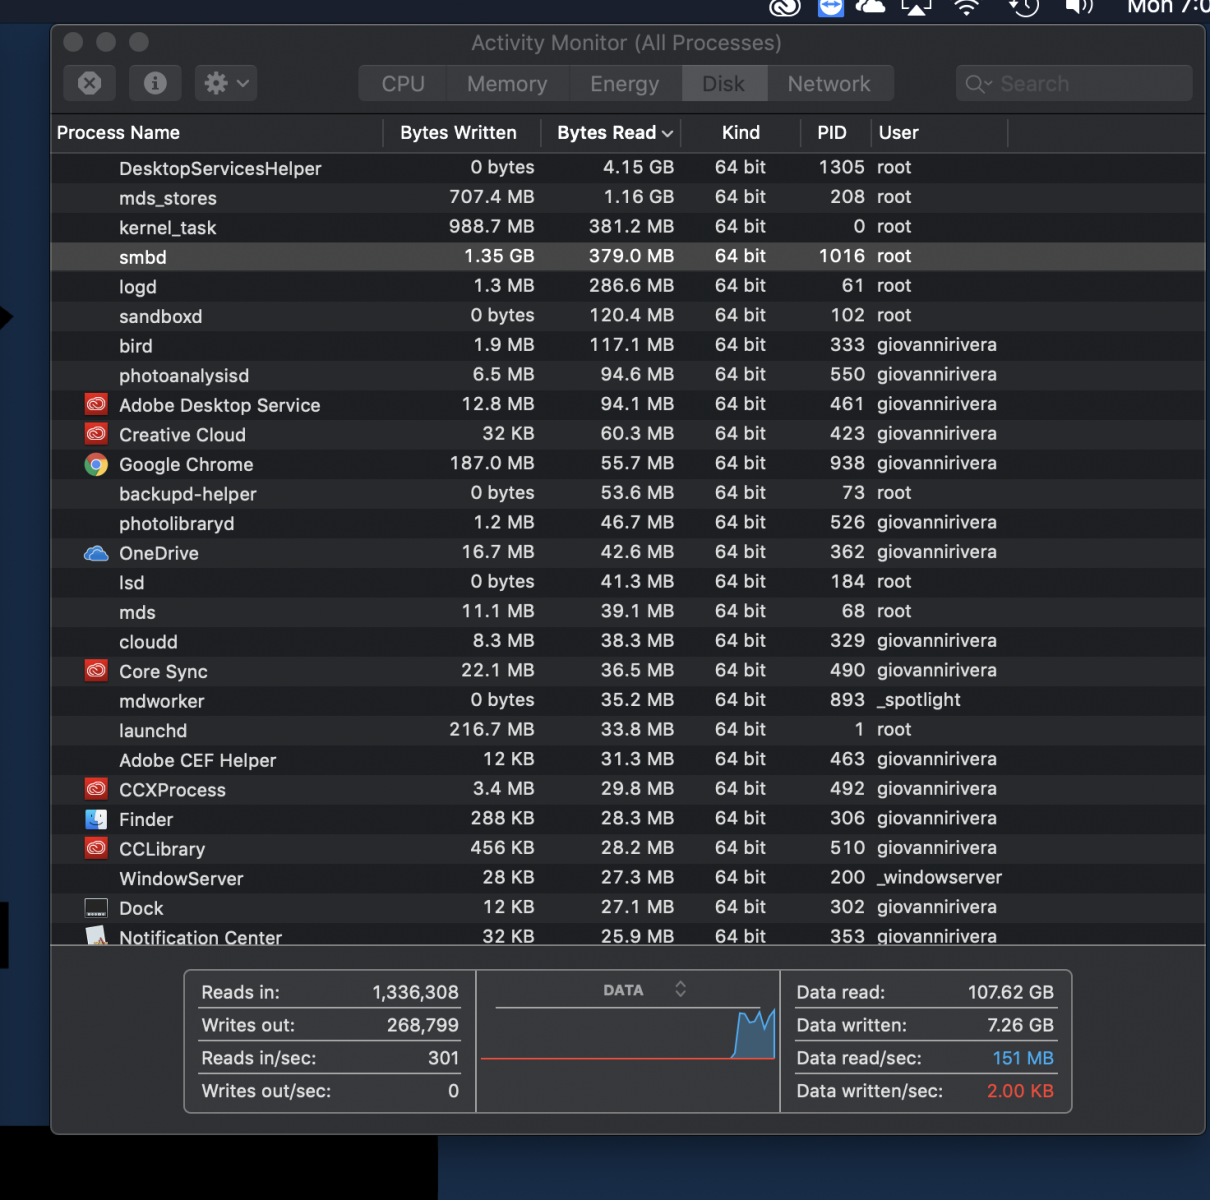
Task: Click the quit process toolbar button
Action: [x=90, y=83]
